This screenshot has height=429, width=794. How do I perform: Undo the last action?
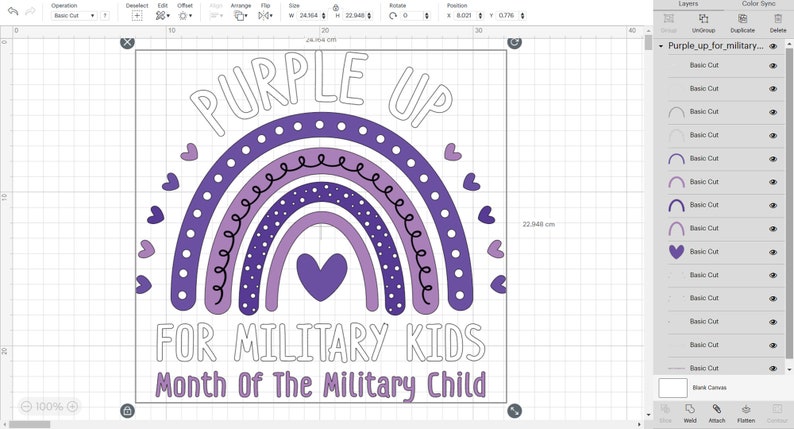click(x=13, y=11)
